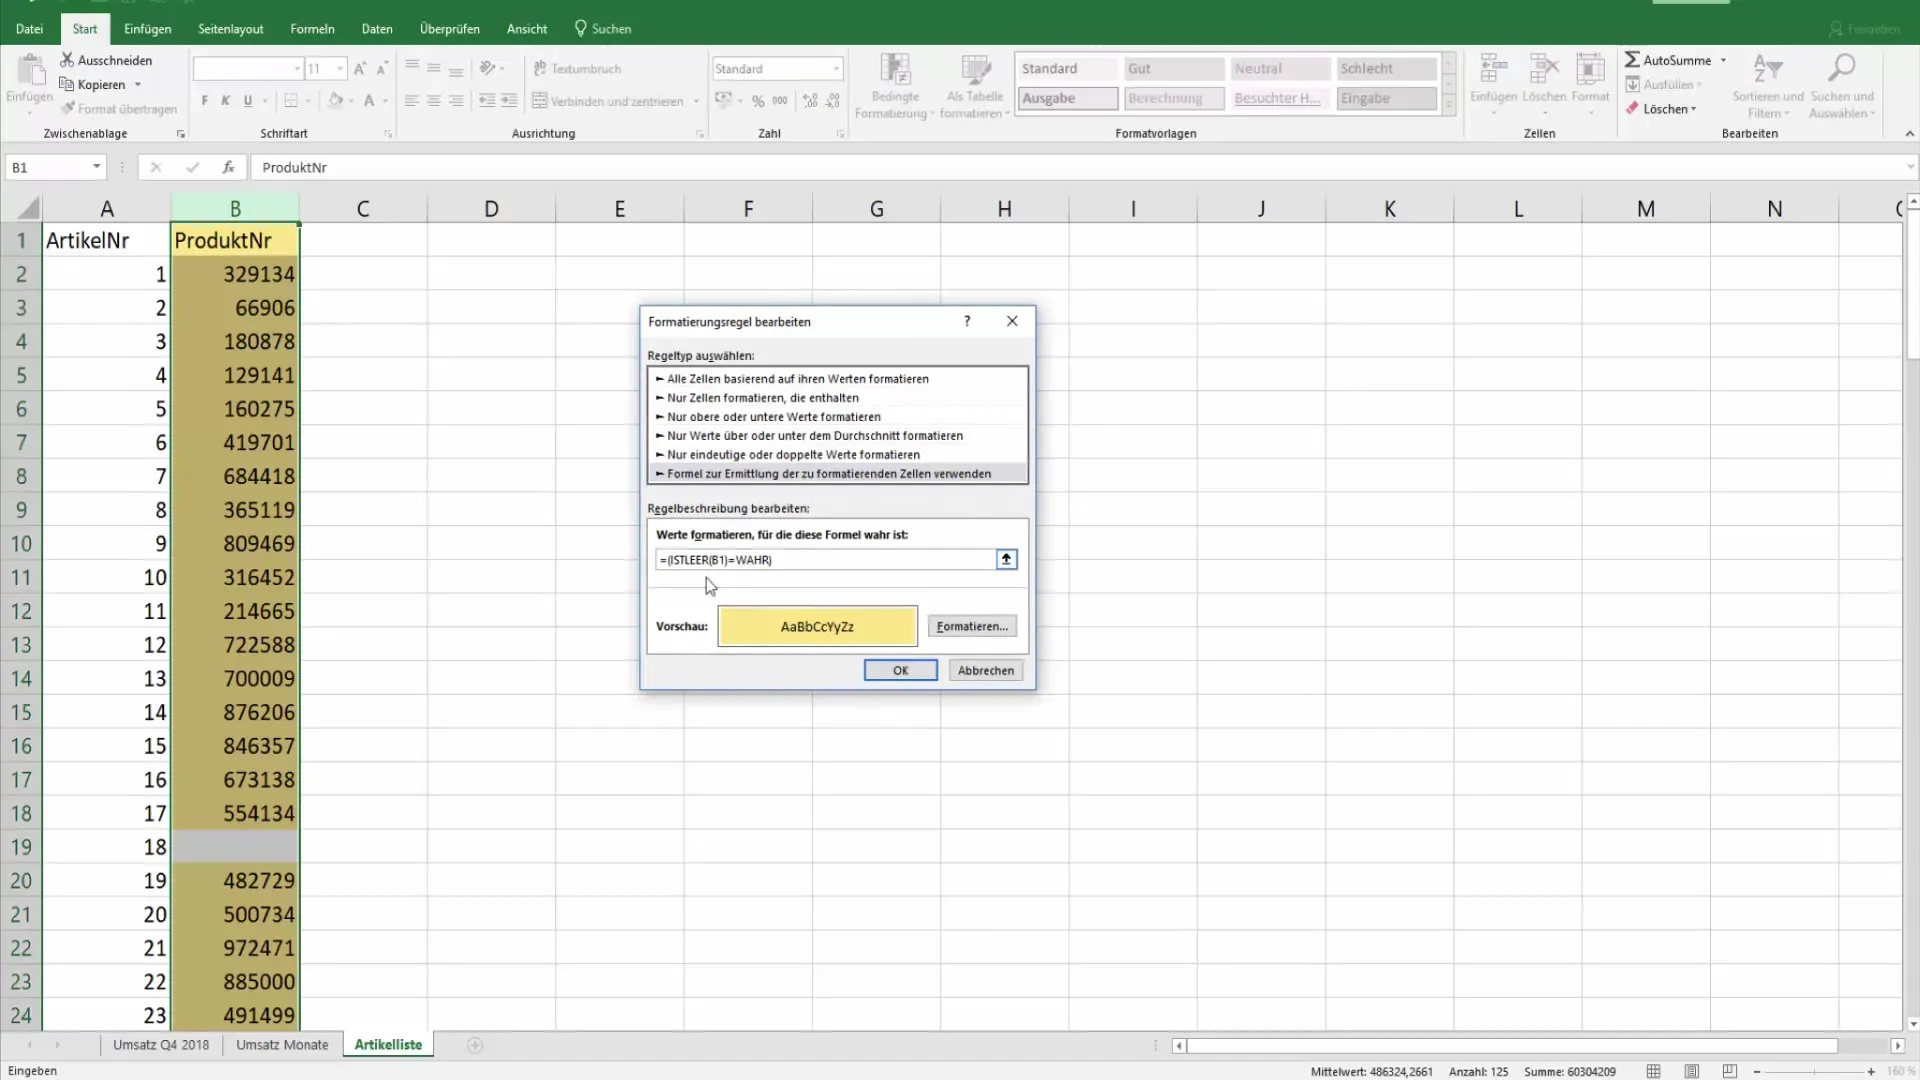
Task: Add a new sheet plus icon
Action: [x=475, y=1045]
